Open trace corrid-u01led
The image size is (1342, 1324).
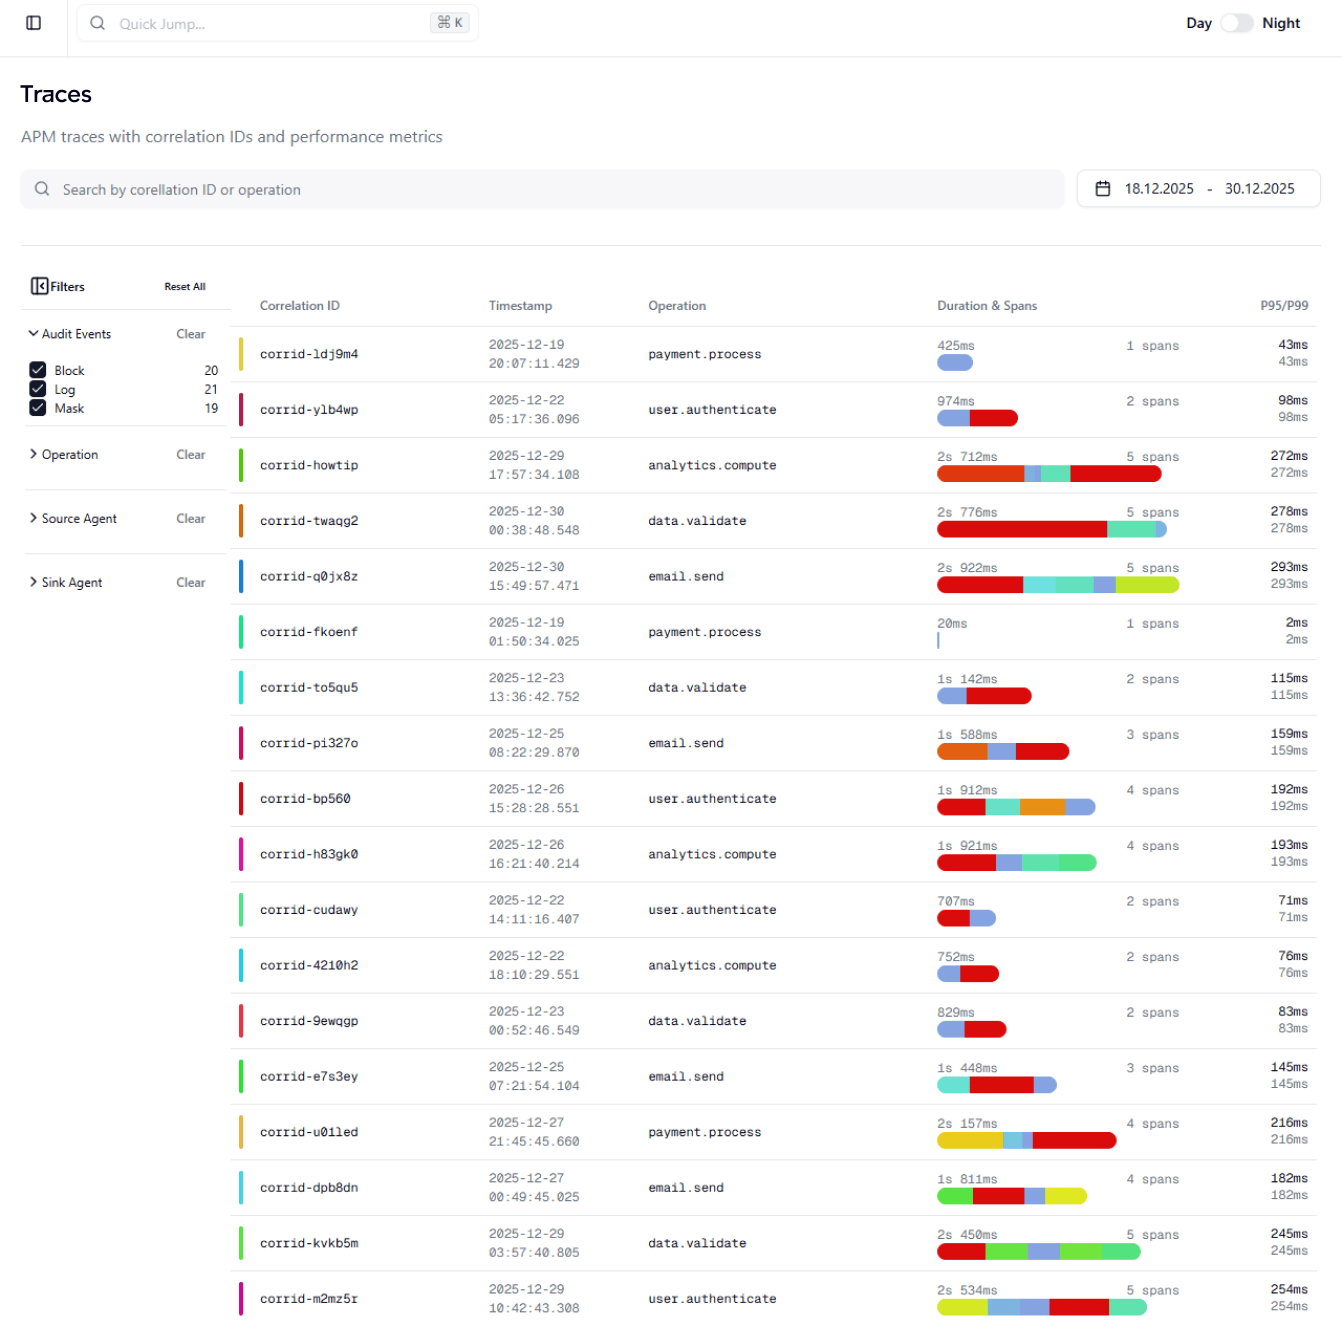[309, 1132]
